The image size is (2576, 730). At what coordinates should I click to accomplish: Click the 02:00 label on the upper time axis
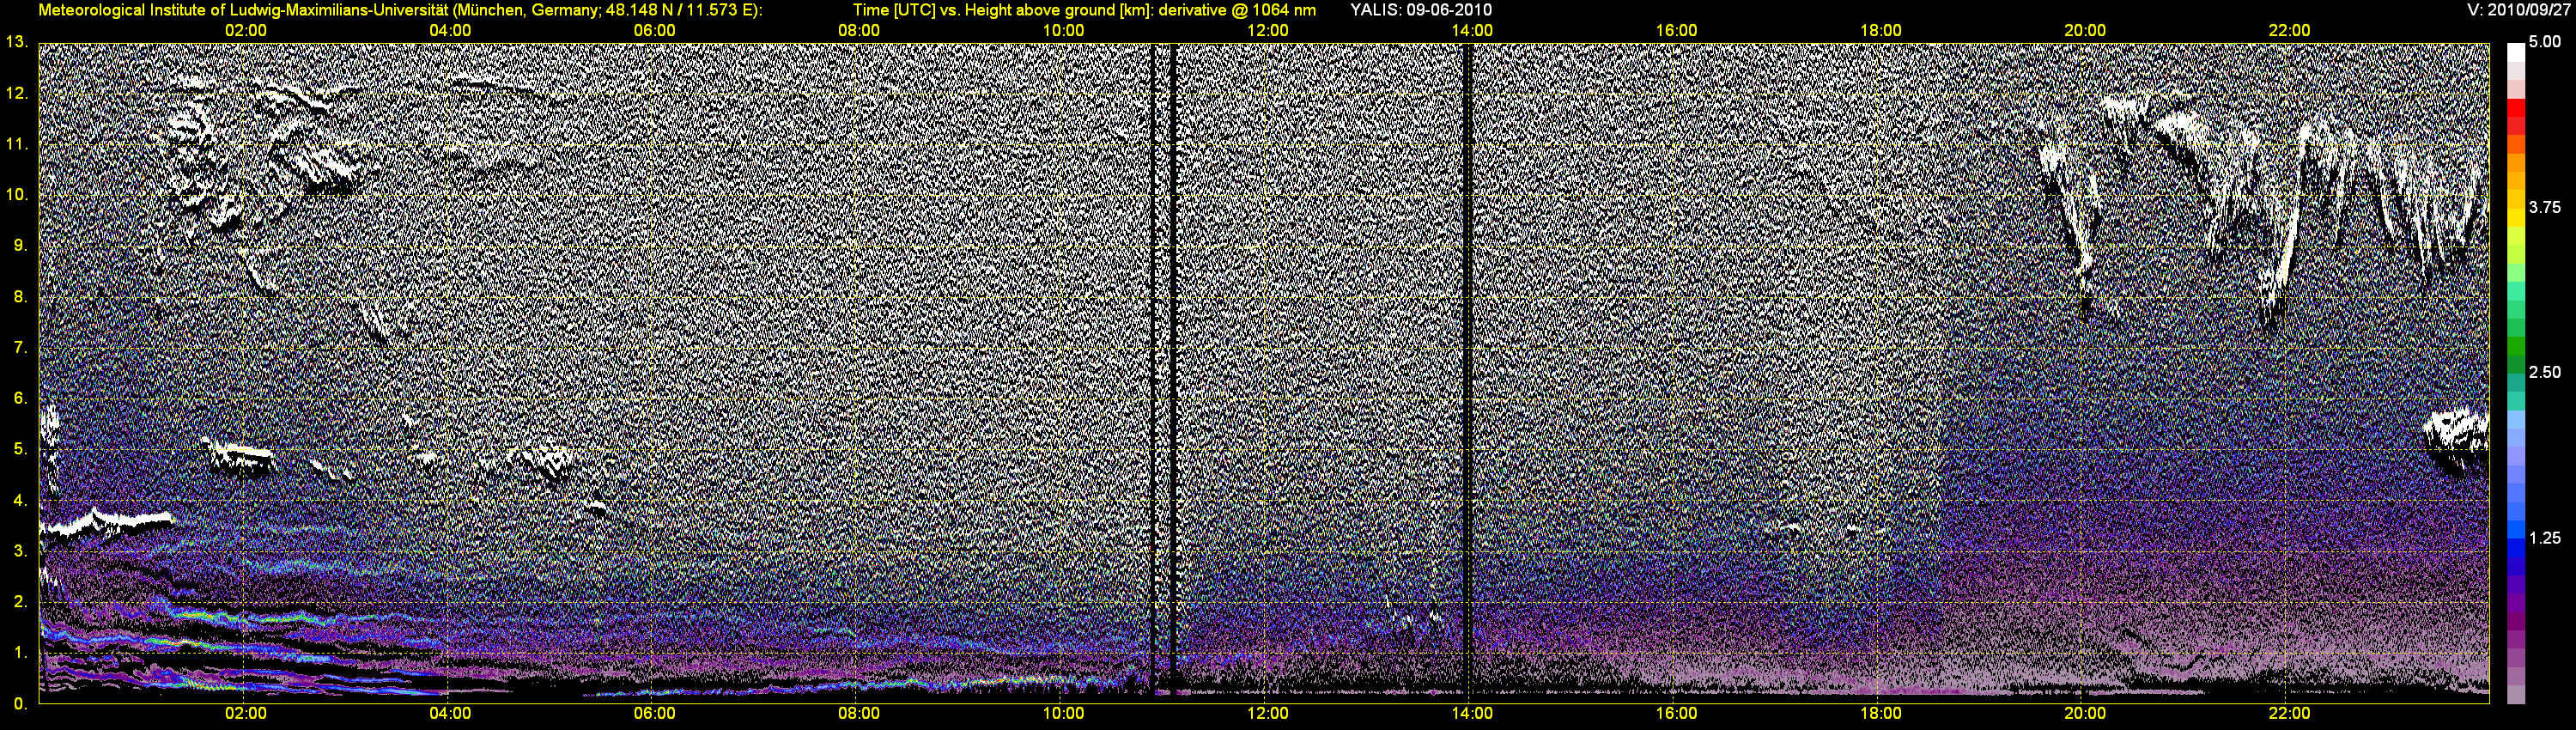coord(245,30)
